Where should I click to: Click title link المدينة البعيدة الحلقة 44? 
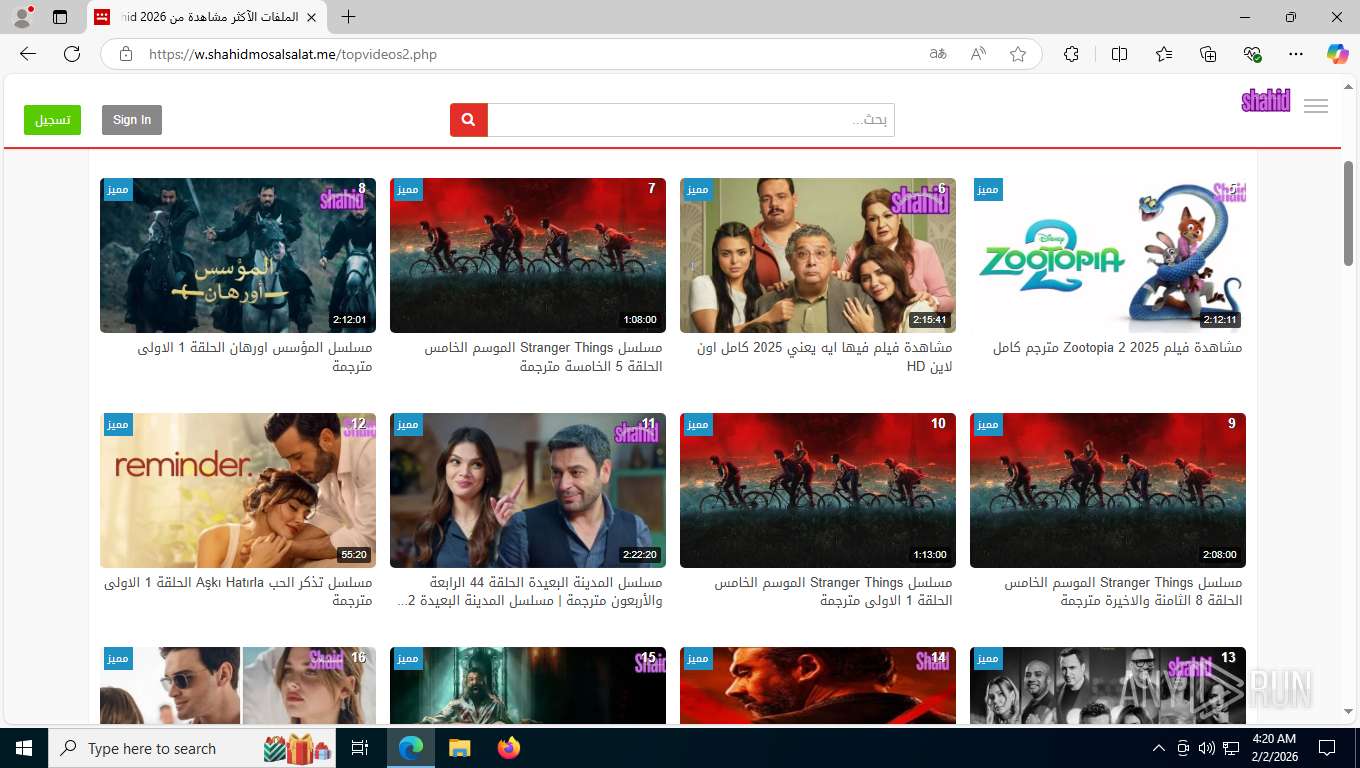coord(530,591)
